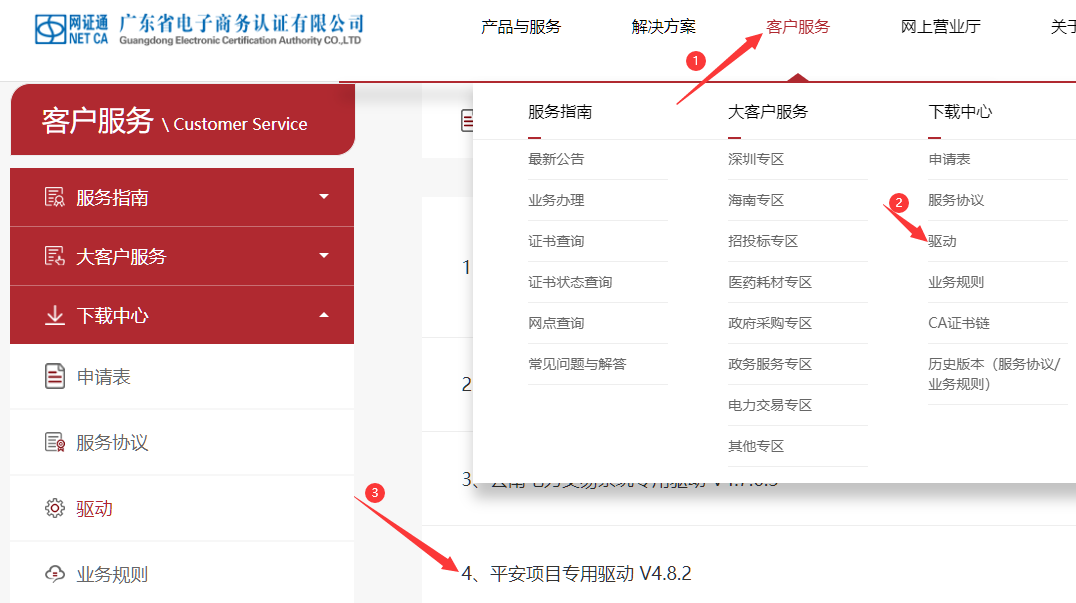Open the 客户服务 top navigation menu
The width and height of the screenshot is (1076, 603).
797,27
